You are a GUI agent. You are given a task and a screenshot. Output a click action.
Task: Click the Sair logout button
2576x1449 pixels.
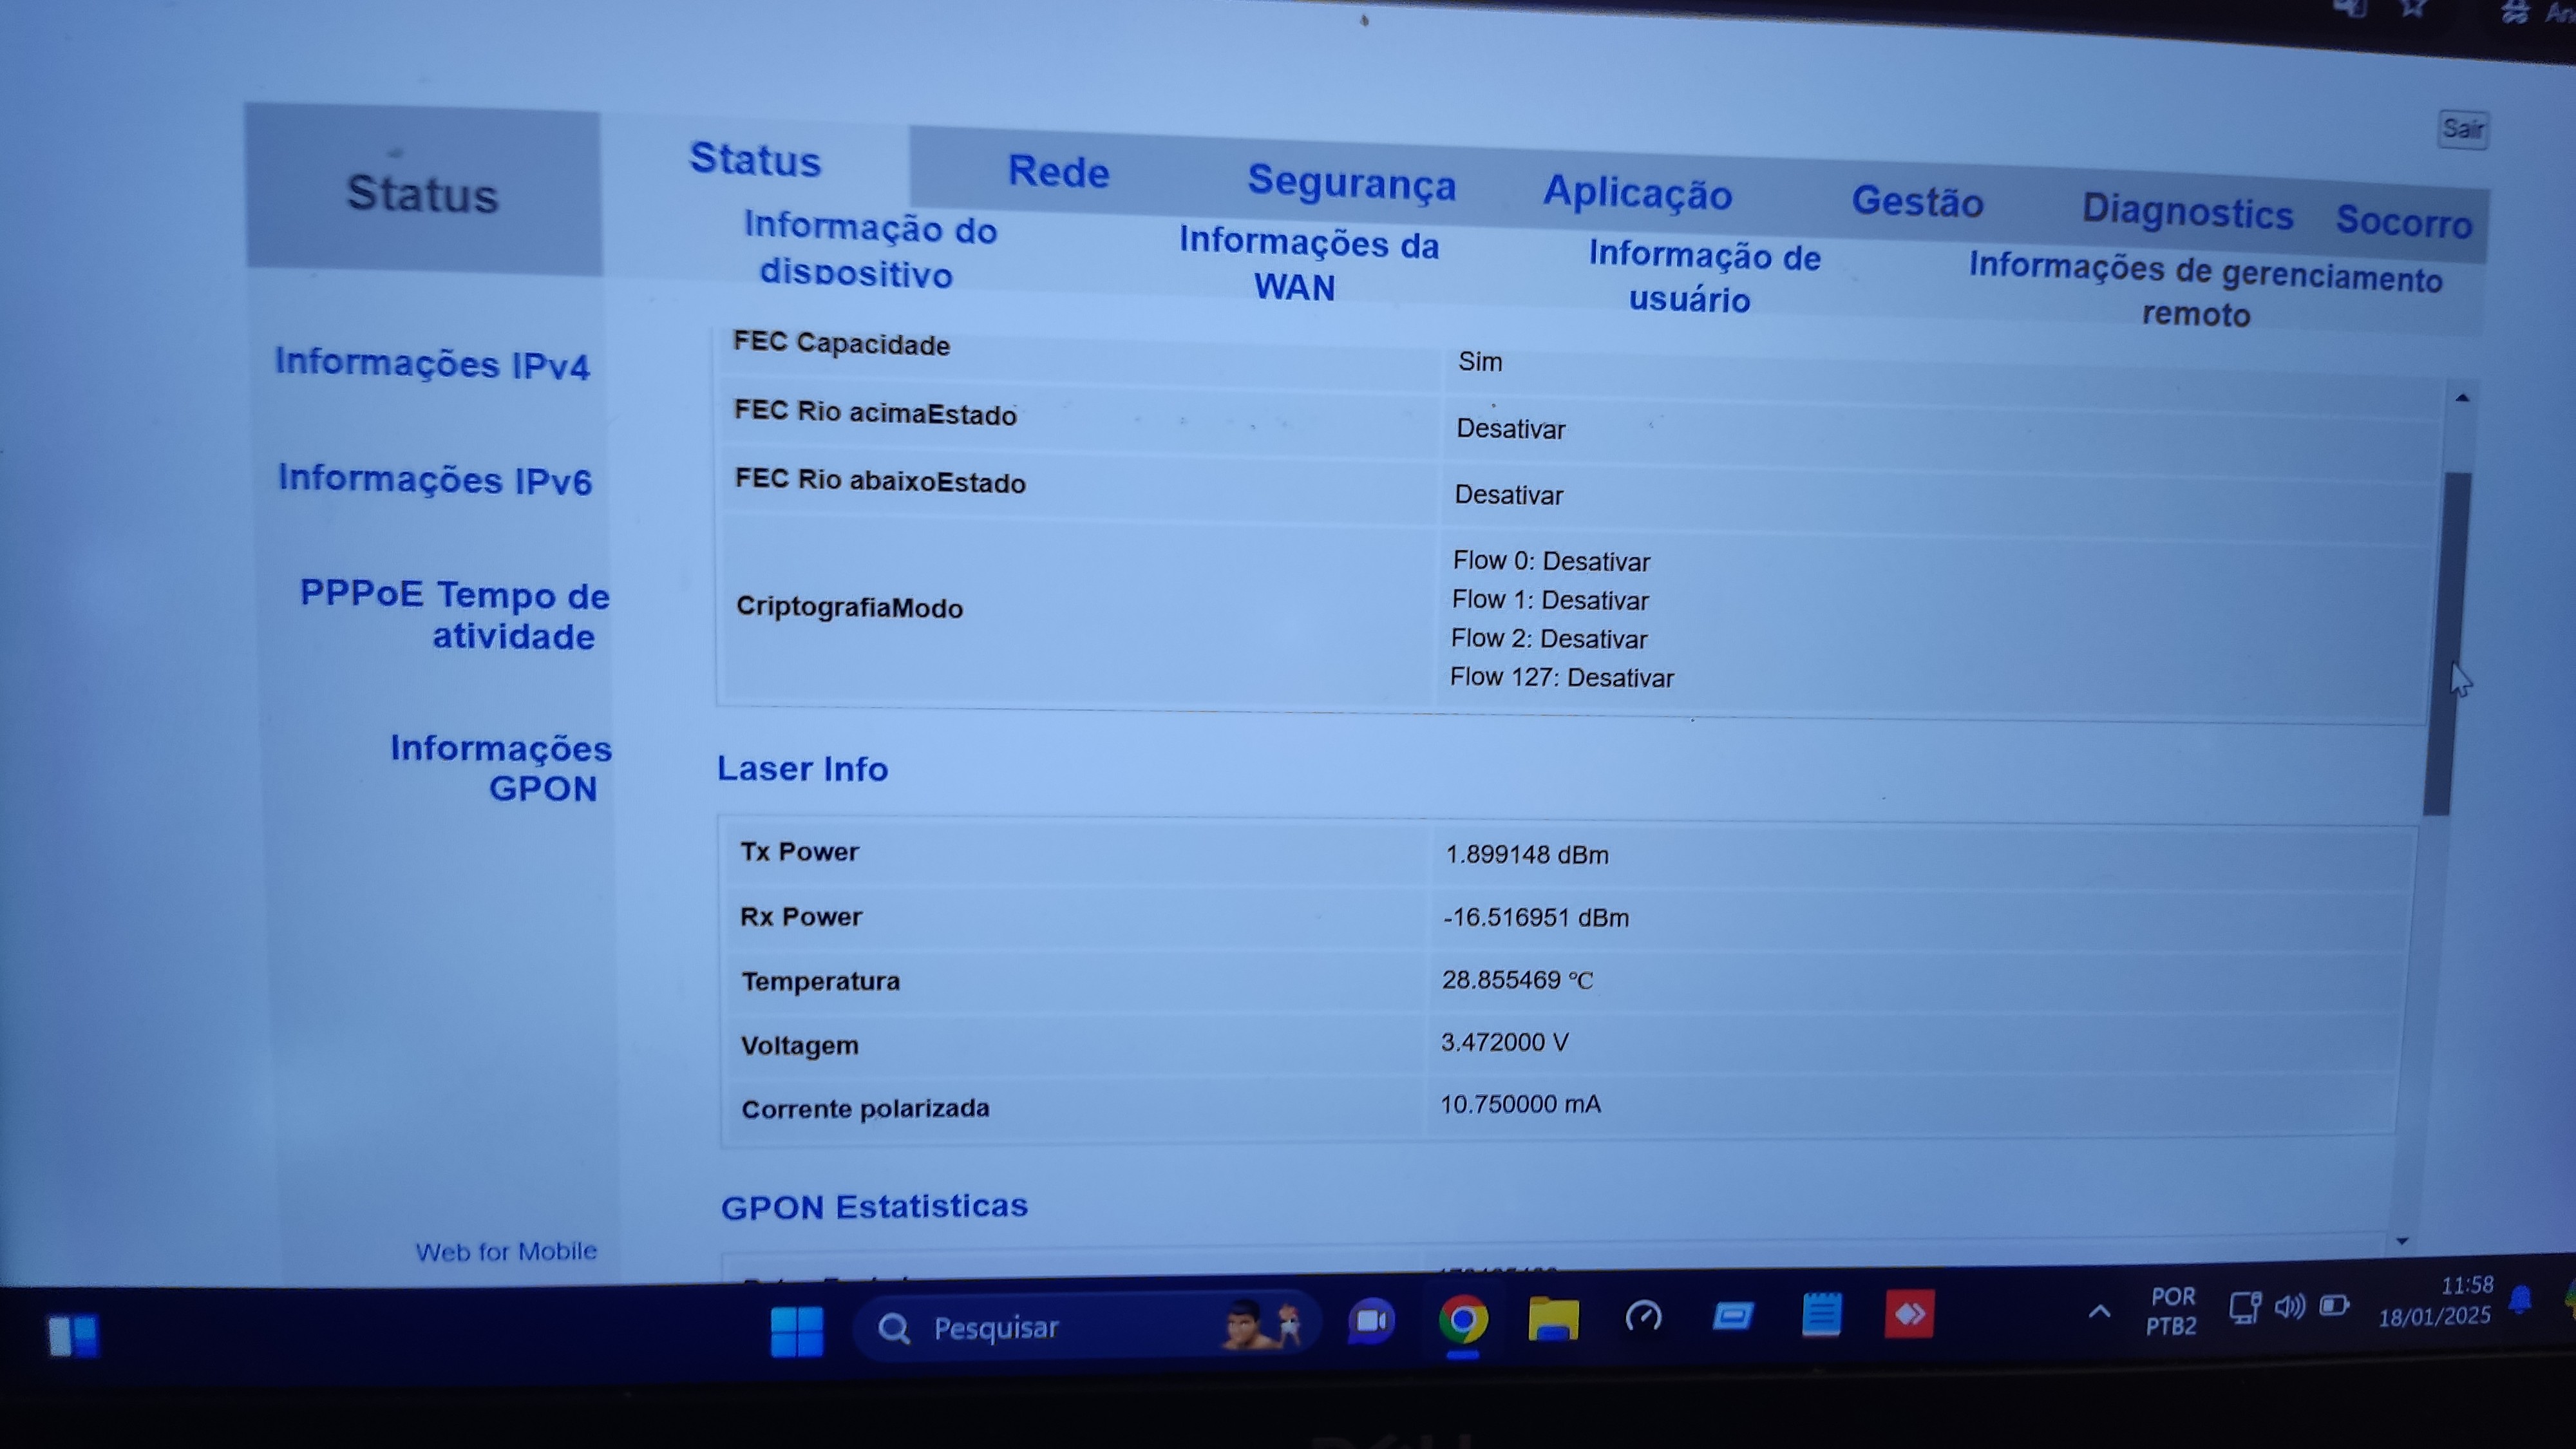[x=2462, y=129]
